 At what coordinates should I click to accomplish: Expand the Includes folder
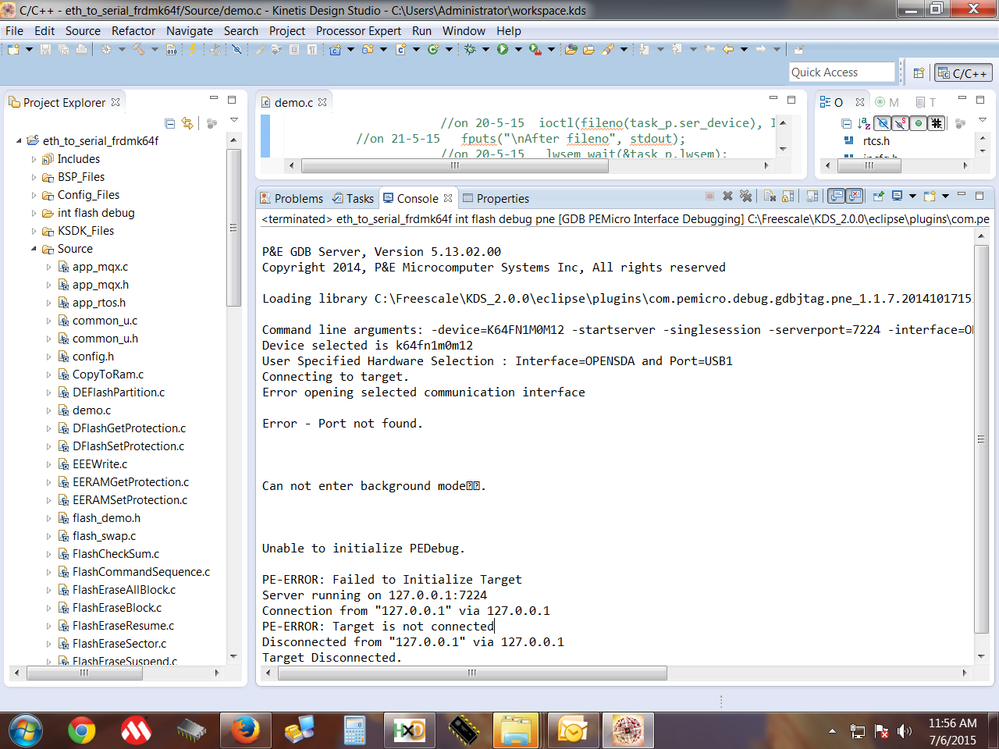34,159
